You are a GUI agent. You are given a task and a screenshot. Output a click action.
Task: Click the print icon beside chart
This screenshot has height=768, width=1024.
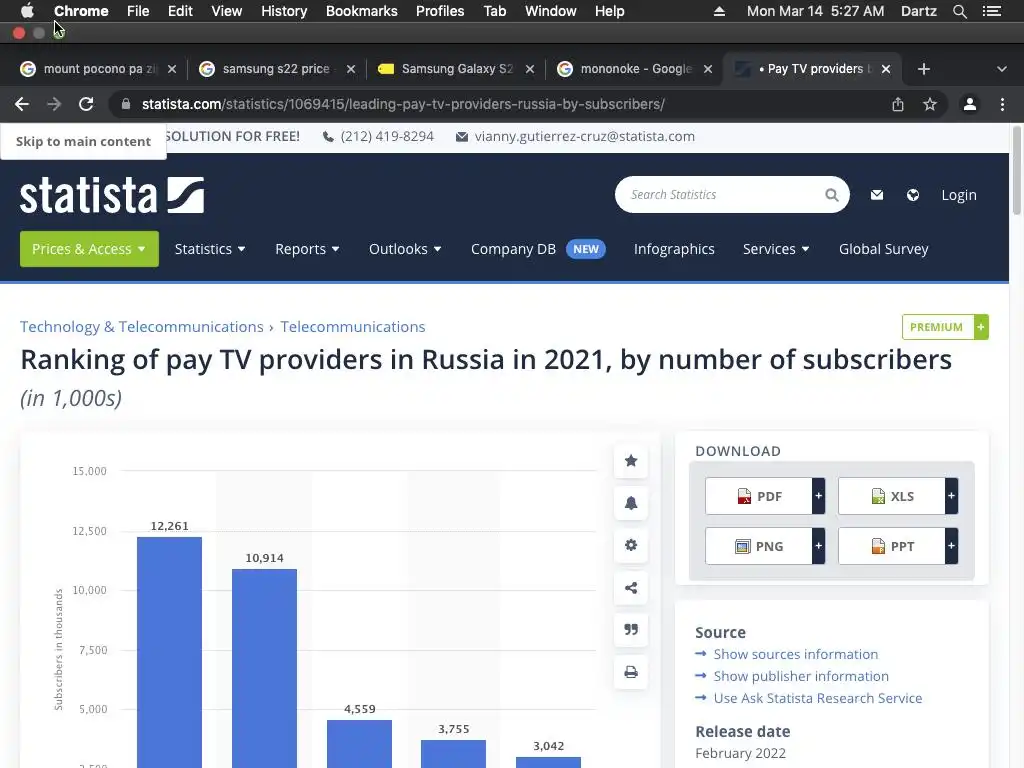[x=631, y=672]
